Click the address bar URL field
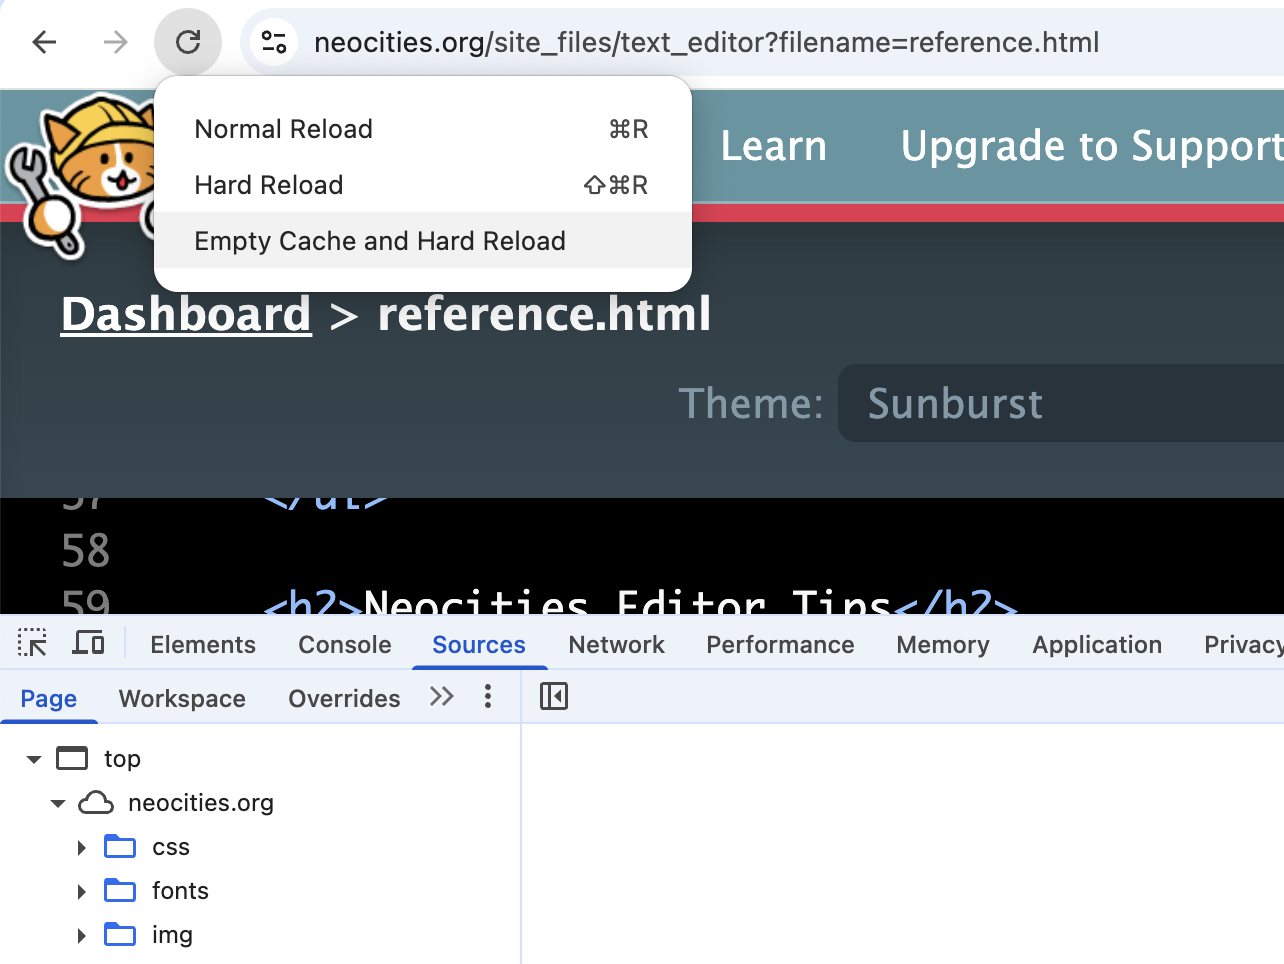The height and width of the screenshot is (964, 1284). click(x=706, y=42)
